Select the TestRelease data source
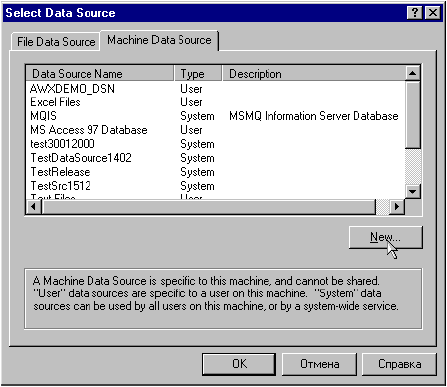Screen dimensions: 447x387 pos(60,172)
